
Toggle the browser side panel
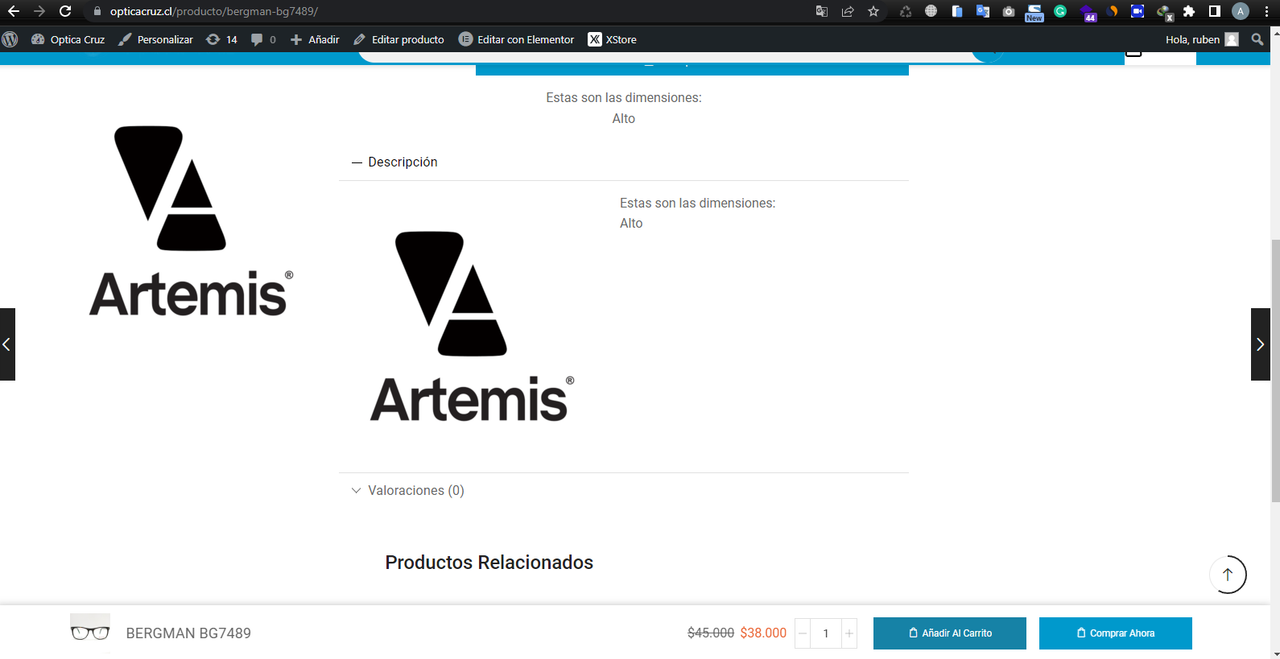pyautogui.click(x=1214, y=12)
